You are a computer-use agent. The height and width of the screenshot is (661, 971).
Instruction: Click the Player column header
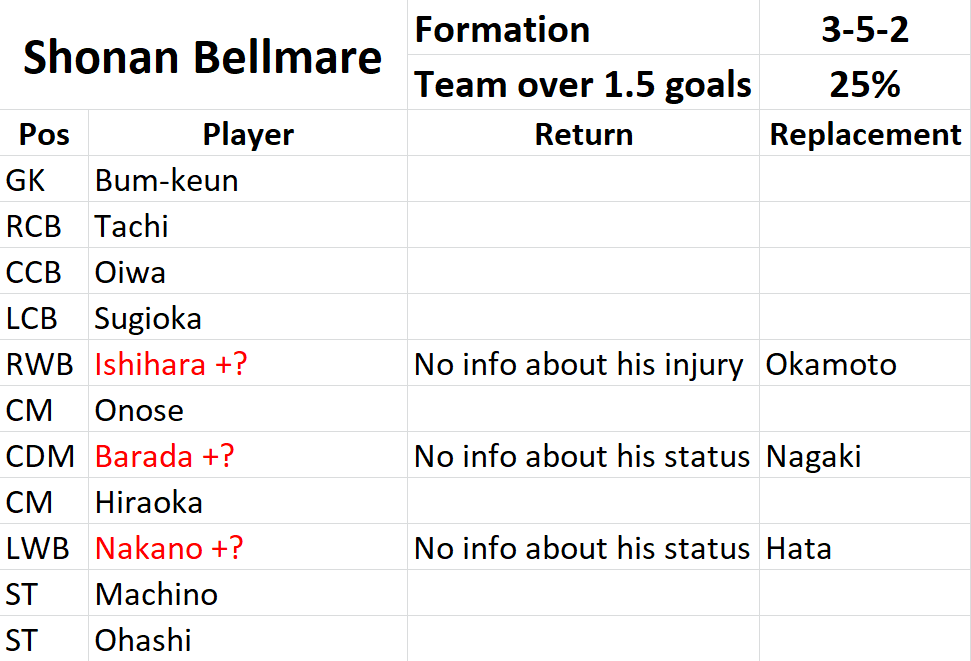[x=248, y=133]
